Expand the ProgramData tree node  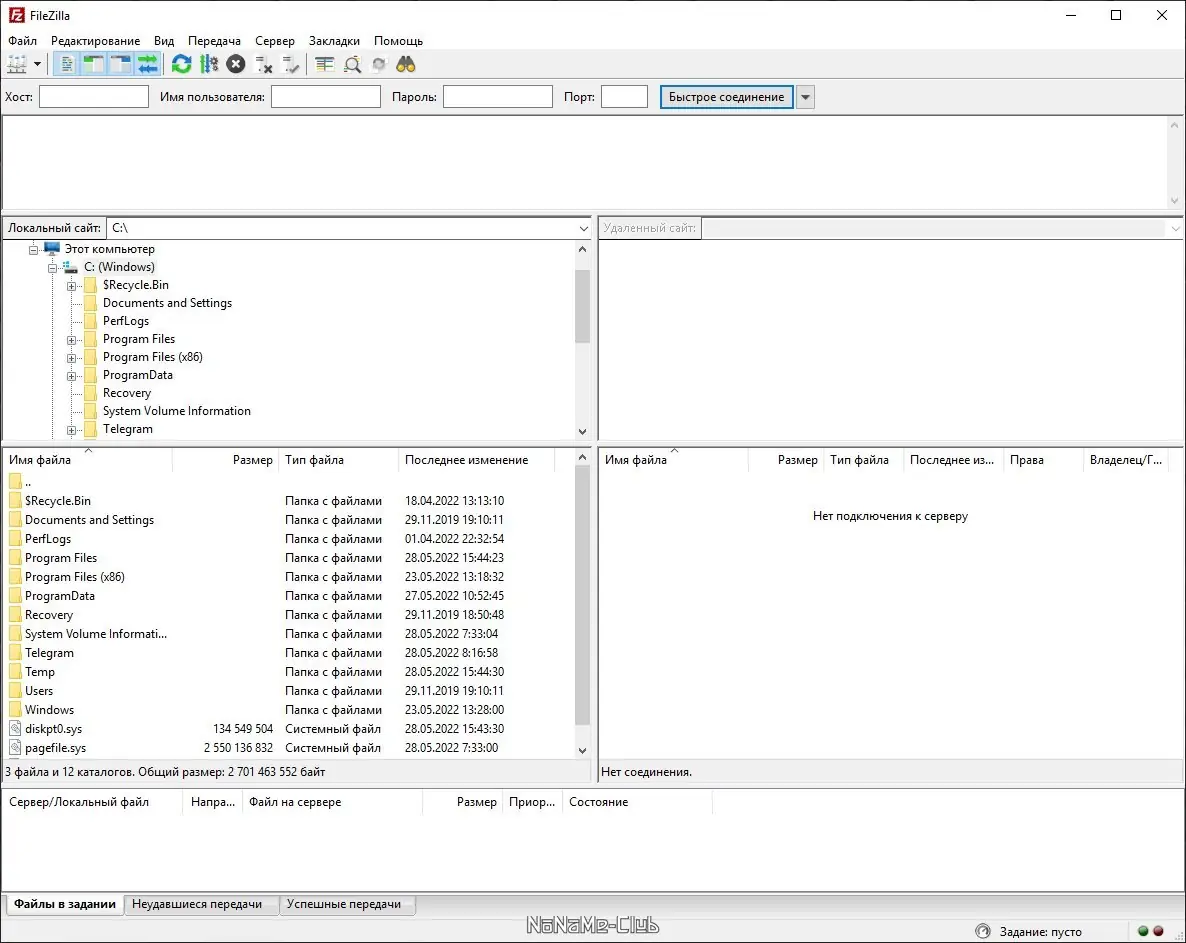(71, 376)
